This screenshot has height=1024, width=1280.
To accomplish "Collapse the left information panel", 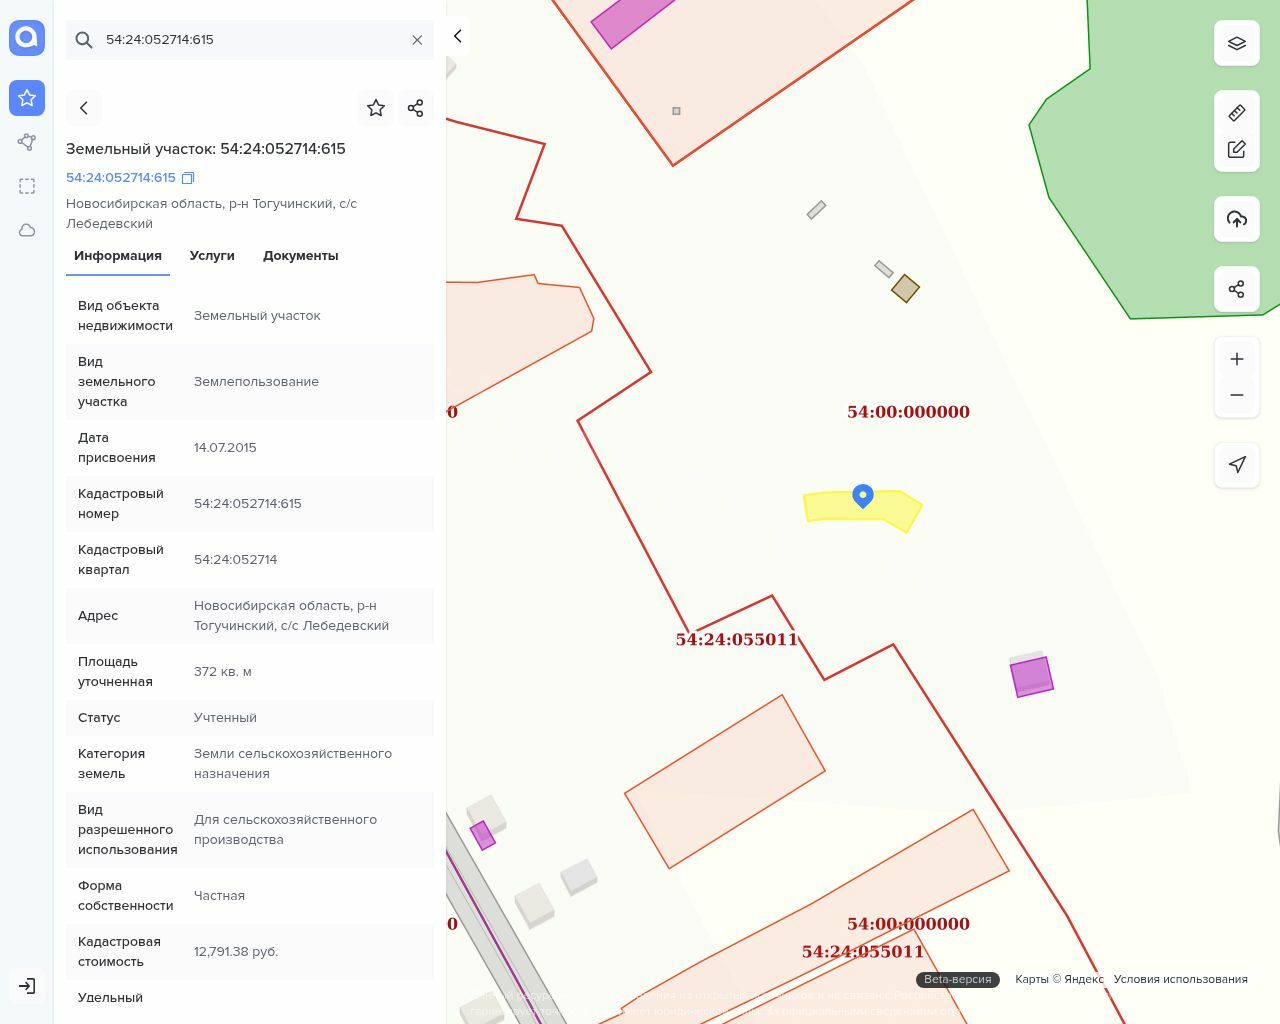I will click(x=457, y=36).
